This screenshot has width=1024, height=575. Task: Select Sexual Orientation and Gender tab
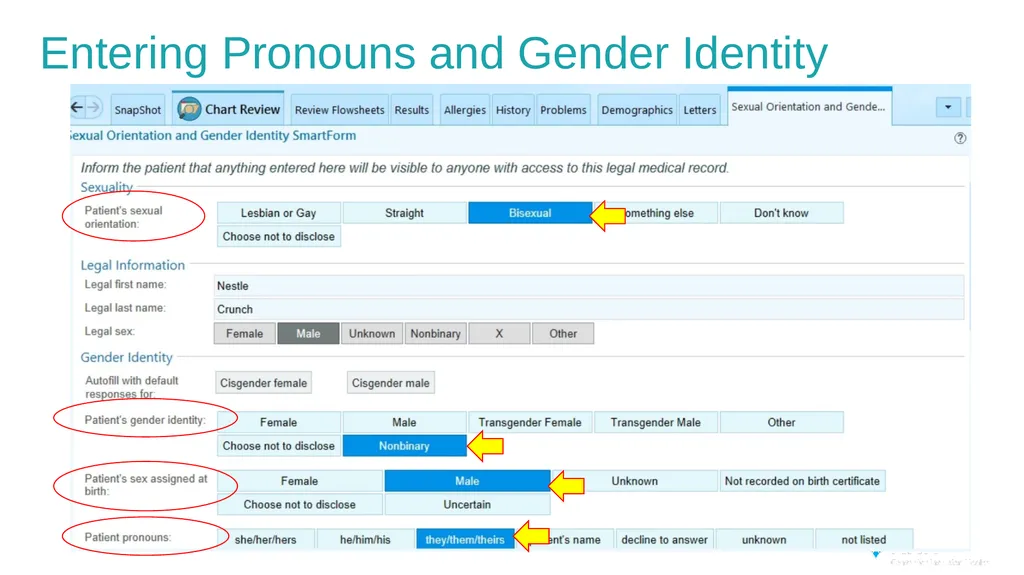[x=808, y=107]
